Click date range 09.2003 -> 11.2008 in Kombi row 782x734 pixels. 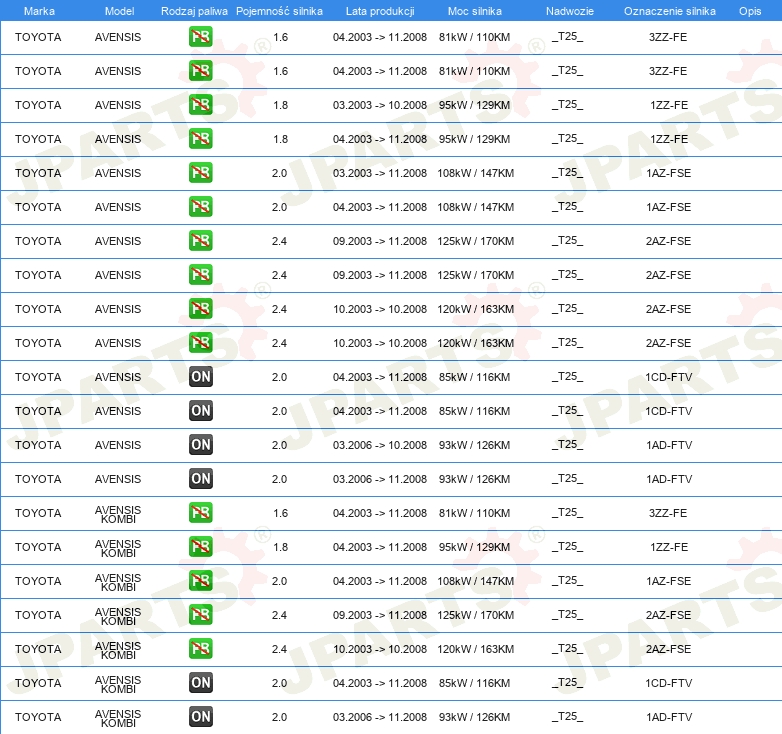pos(380,615)
